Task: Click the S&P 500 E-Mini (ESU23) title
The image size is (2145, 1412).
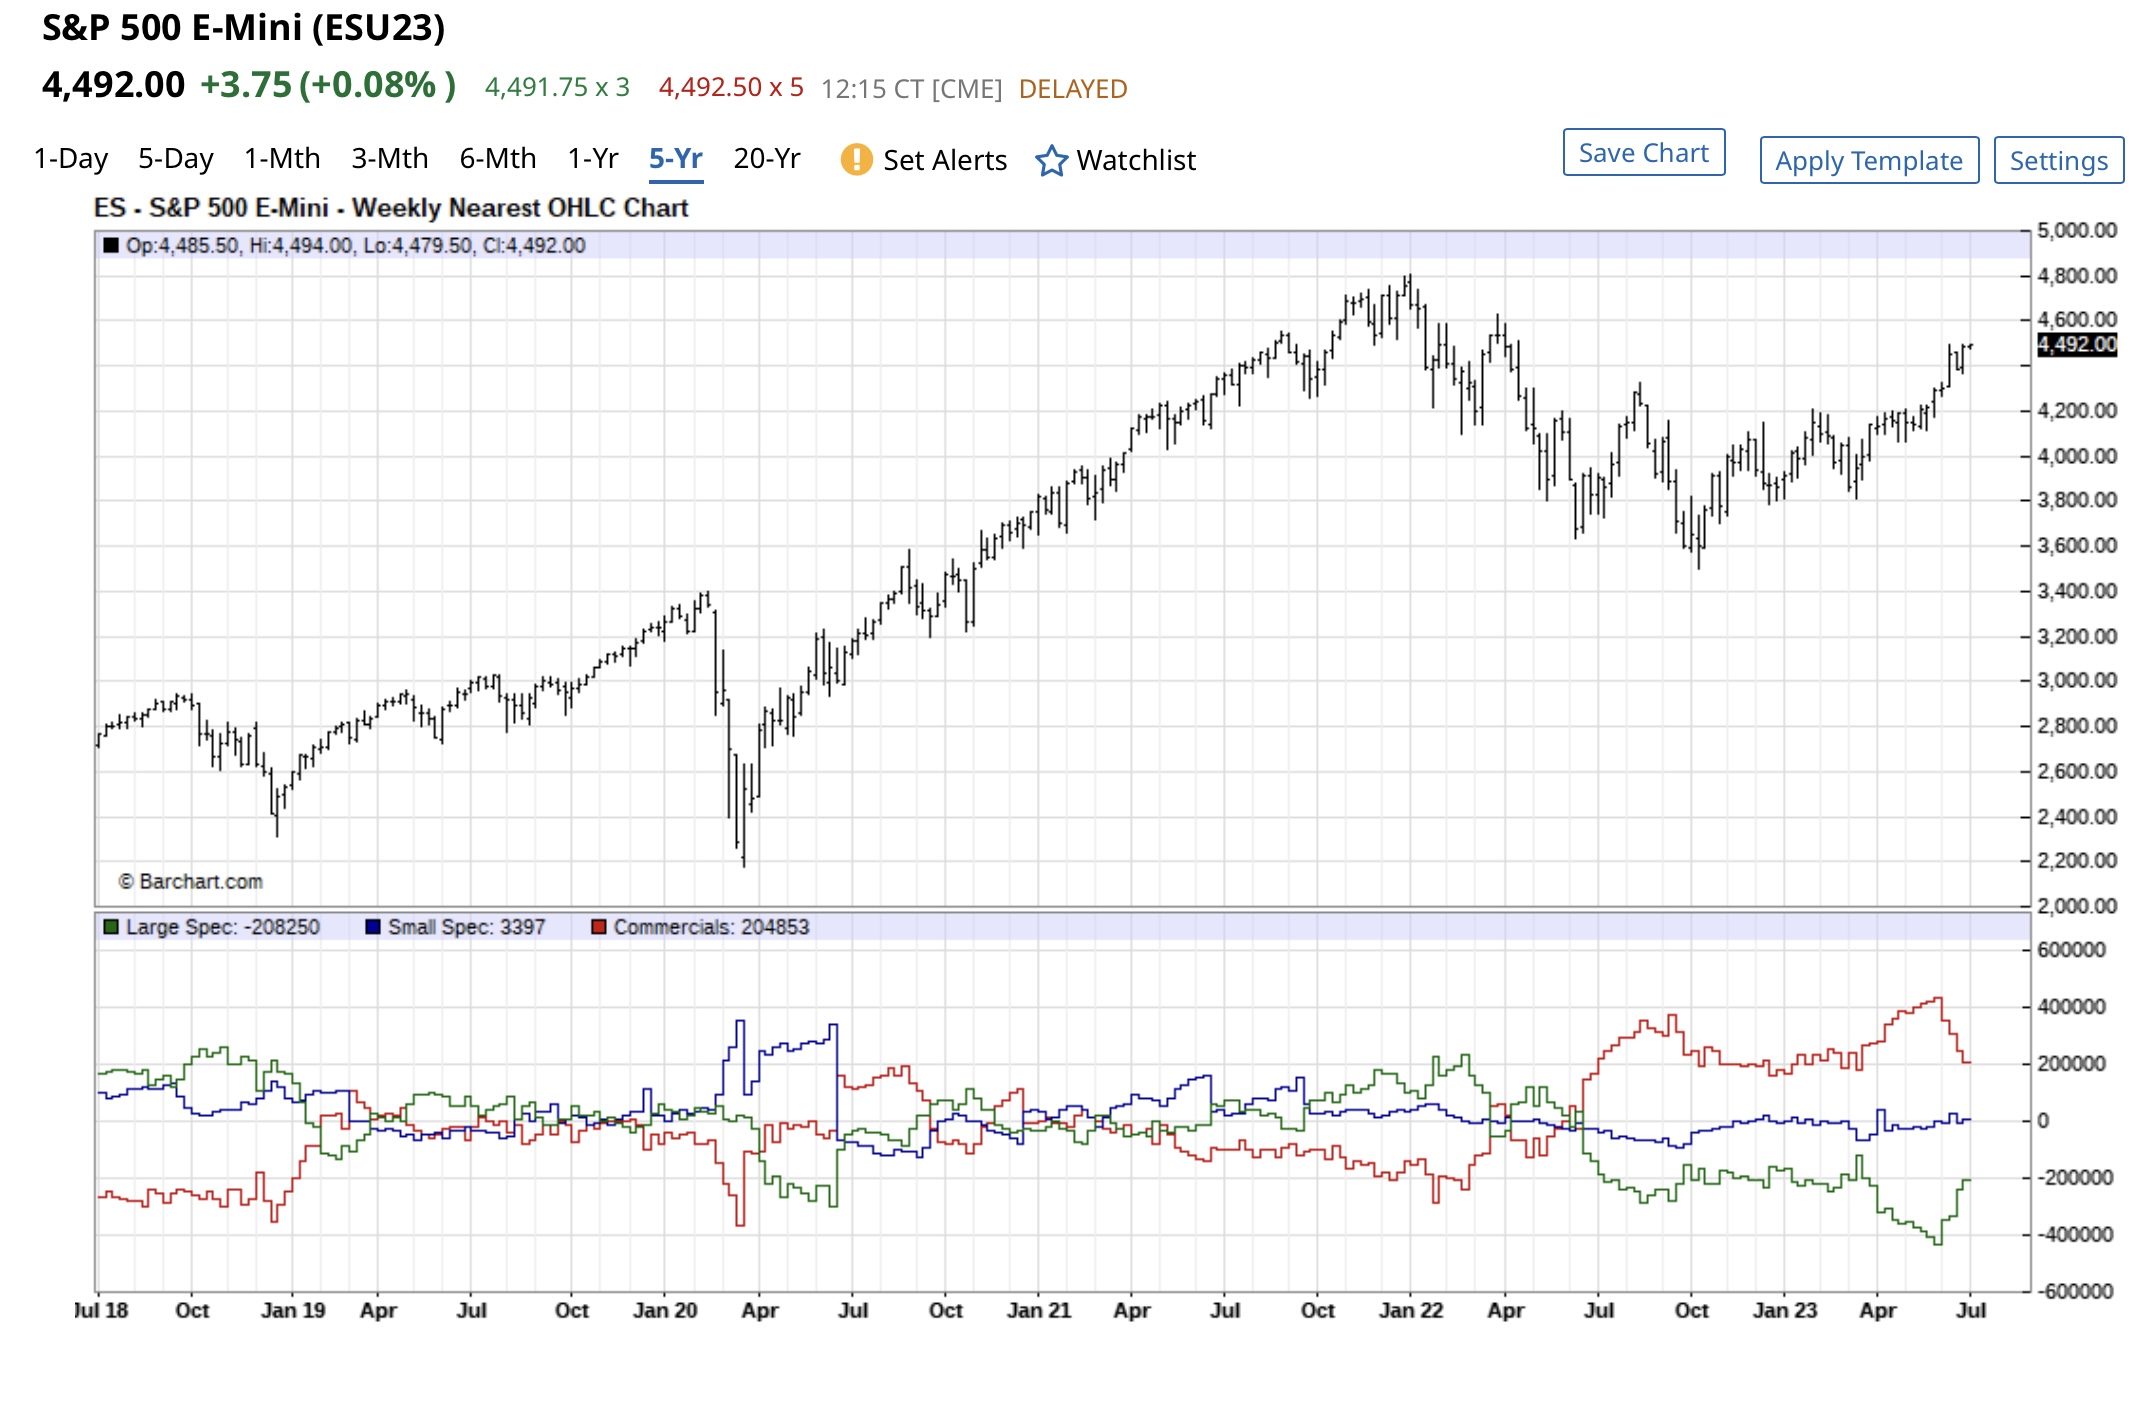Action: click(243, 27)
